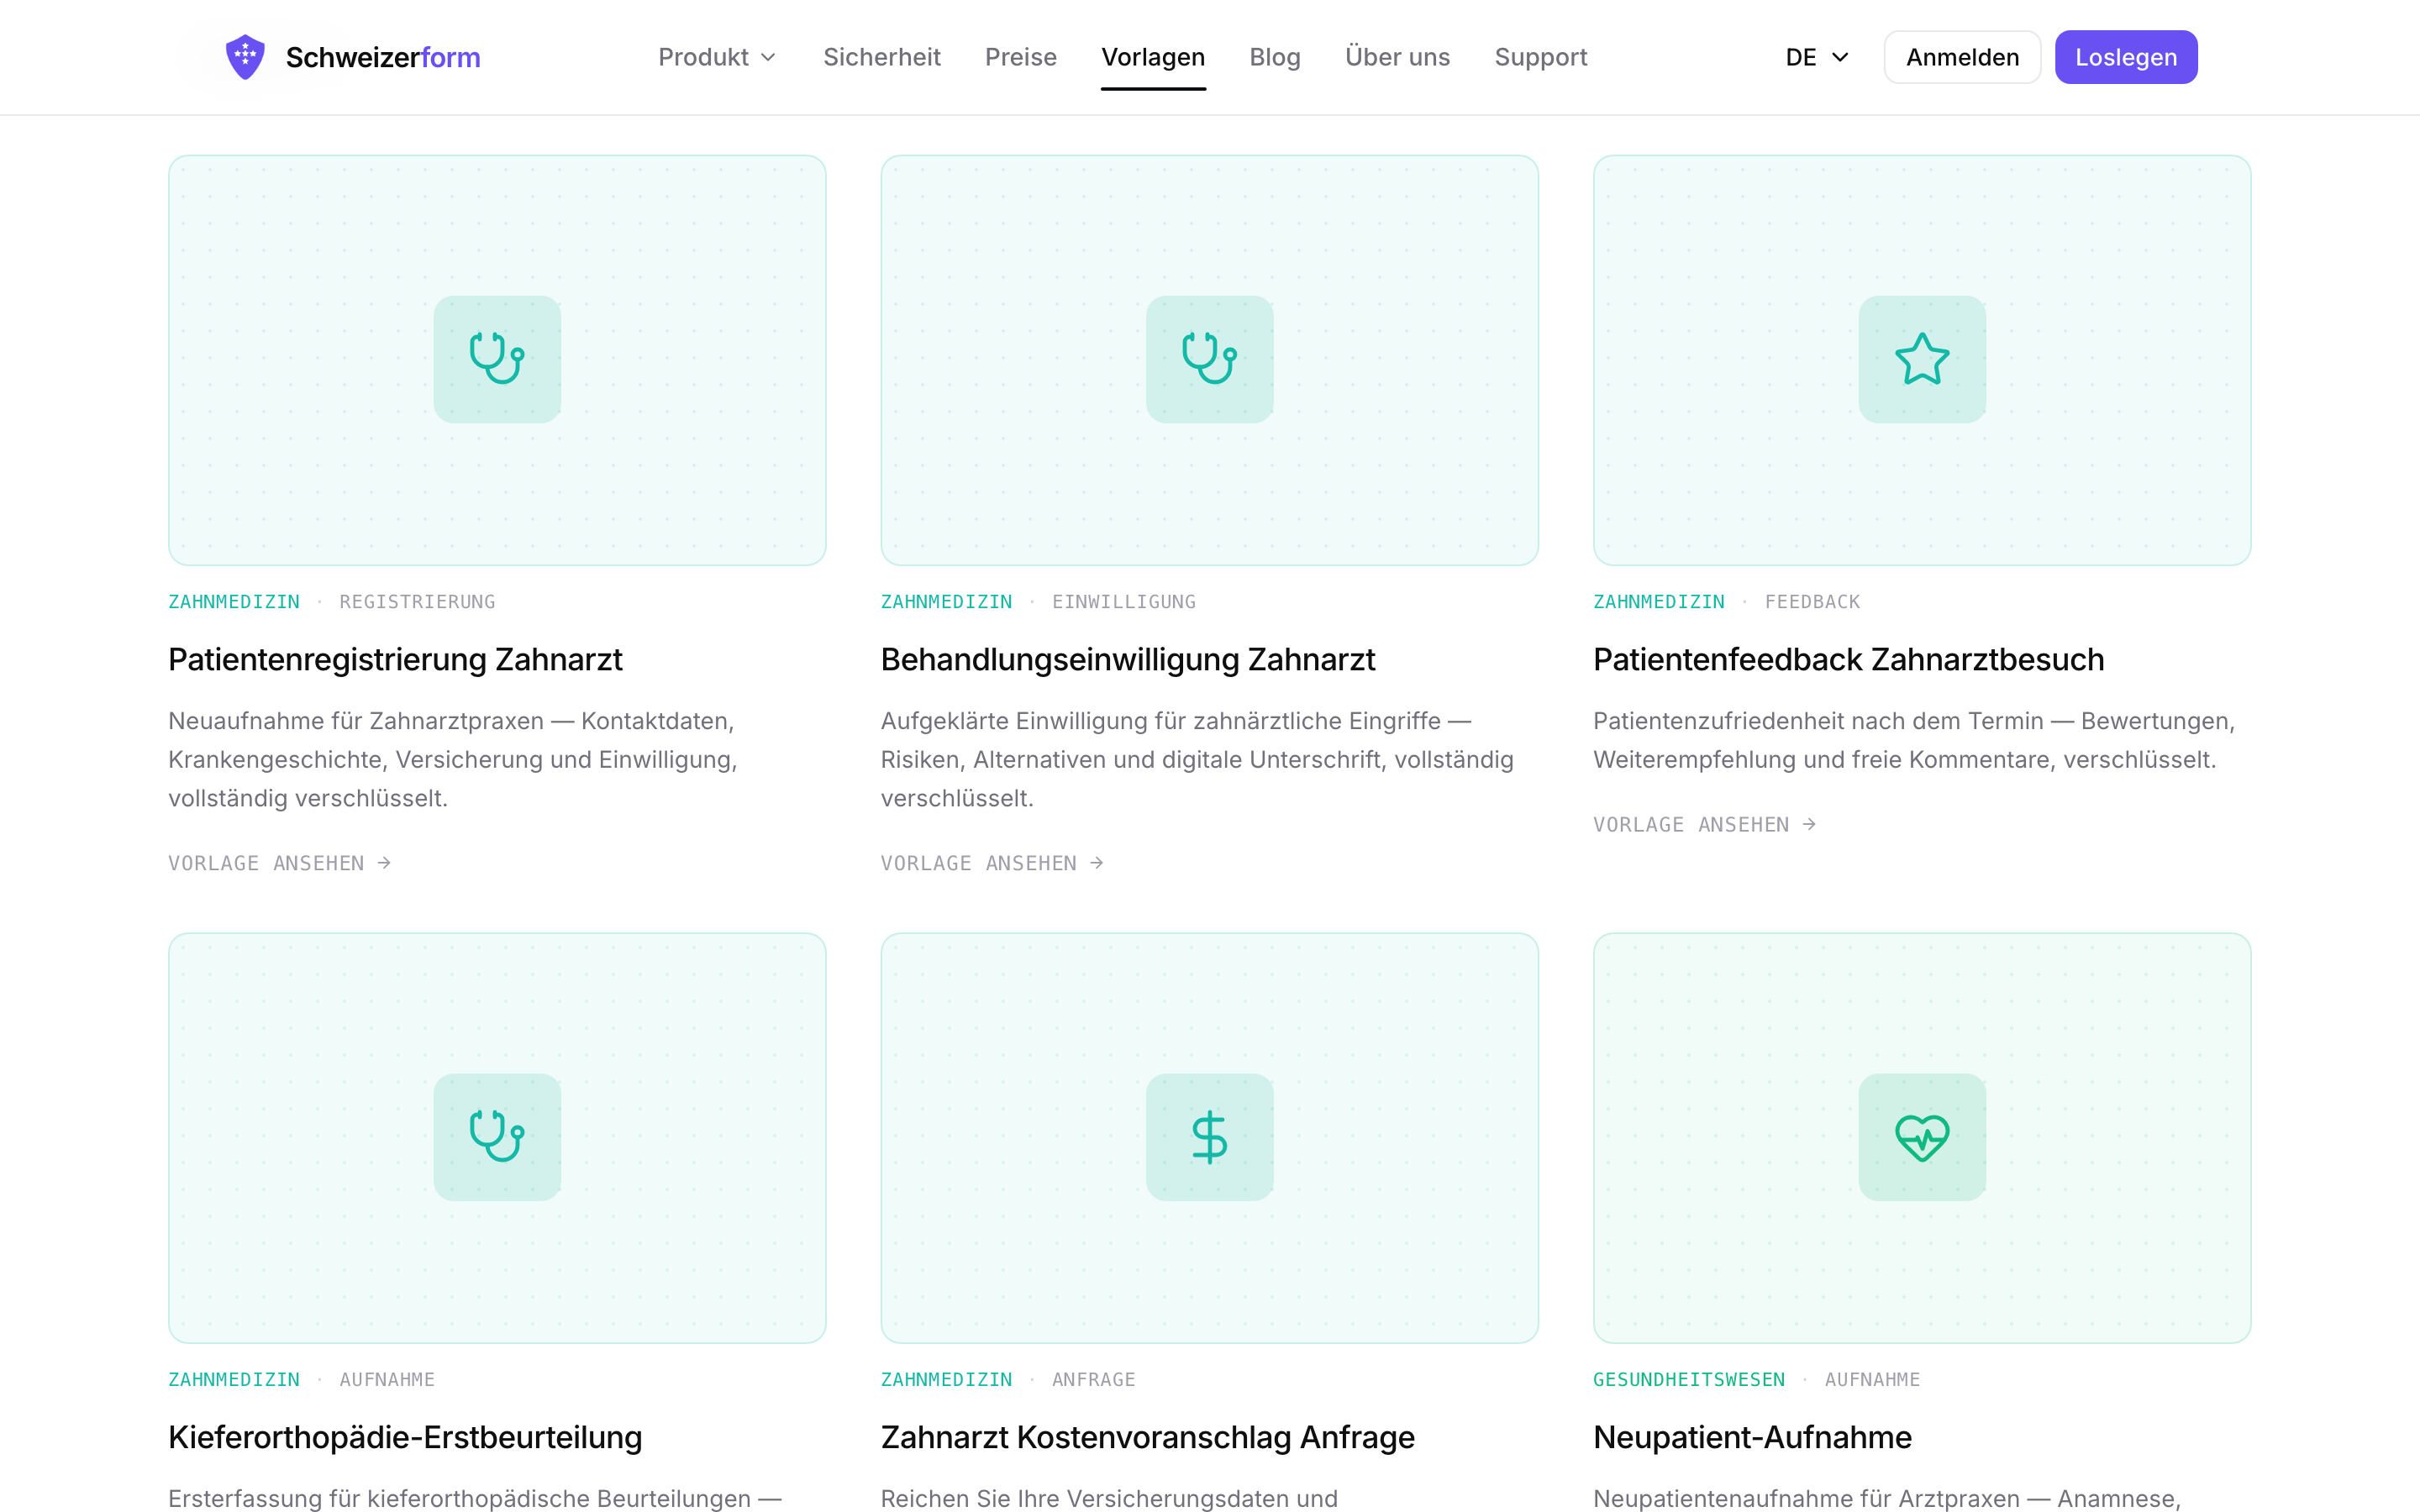Click AUFNAHME tag under Kieferorthopädie card
The image size is (2420, 1512).
tap(387, 1380)
